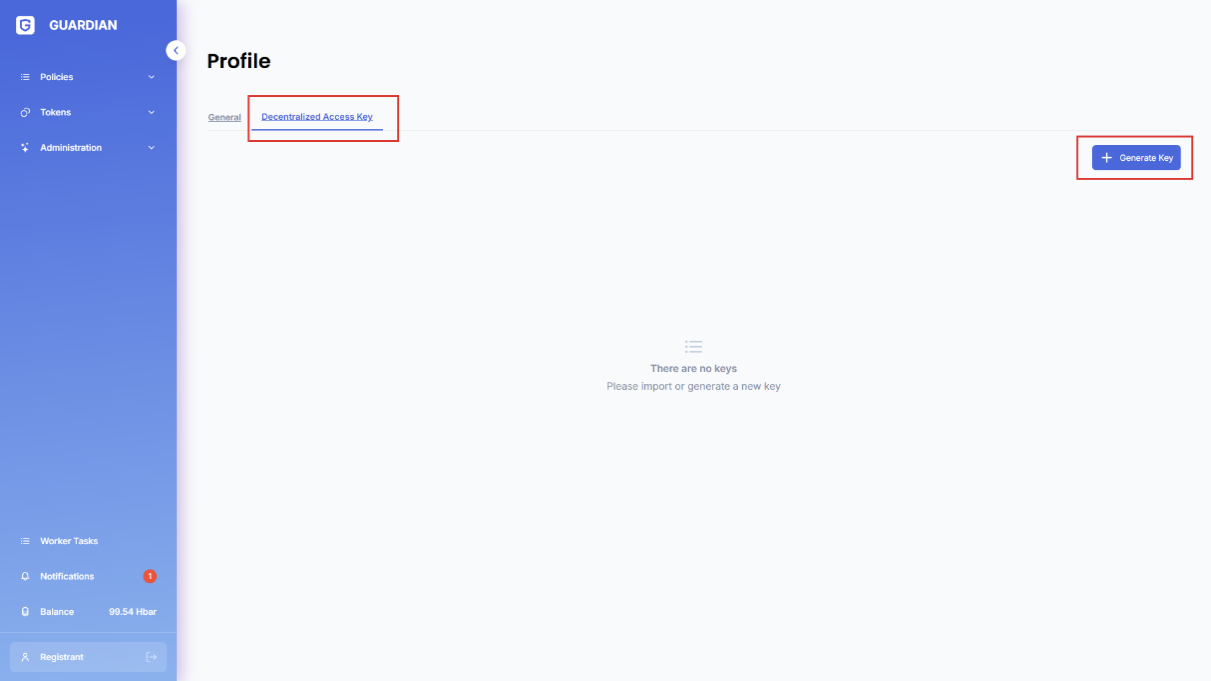Expand the Administration menu chevron

(151, 148)
